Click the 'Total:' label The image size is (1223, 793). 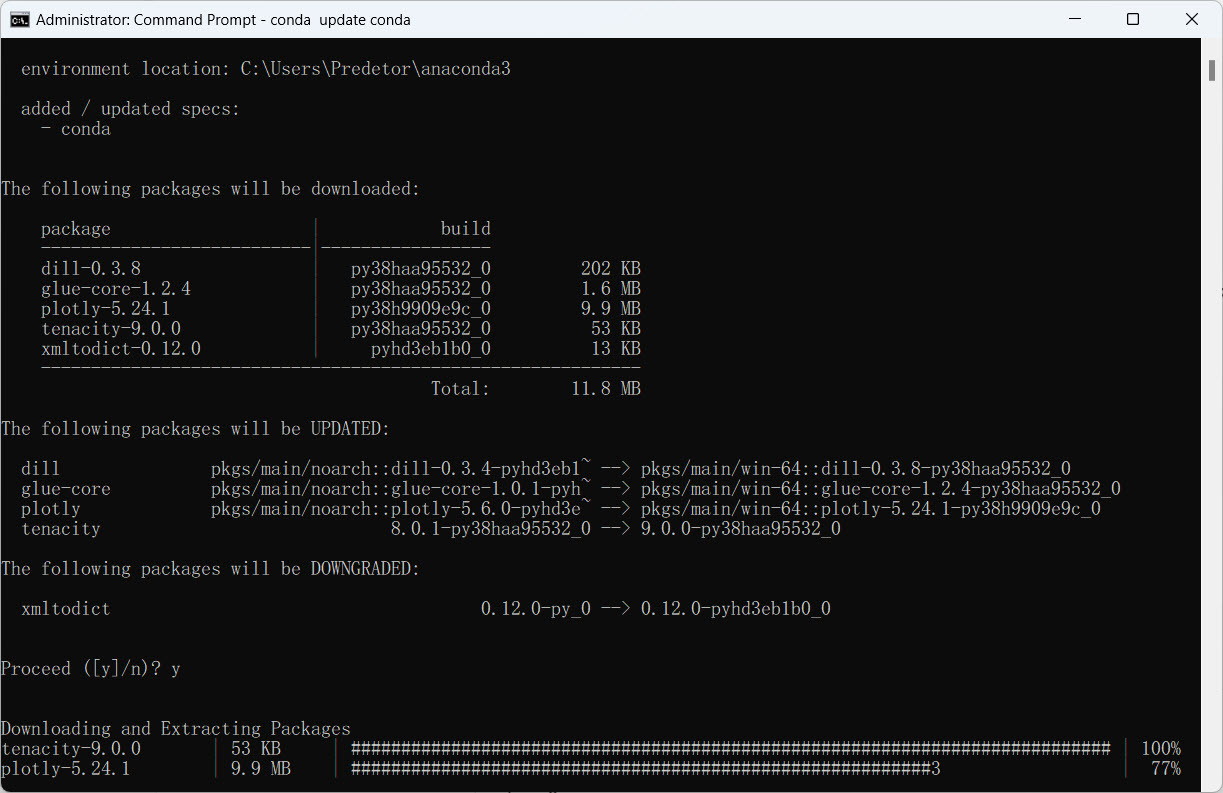pos(461,389)
